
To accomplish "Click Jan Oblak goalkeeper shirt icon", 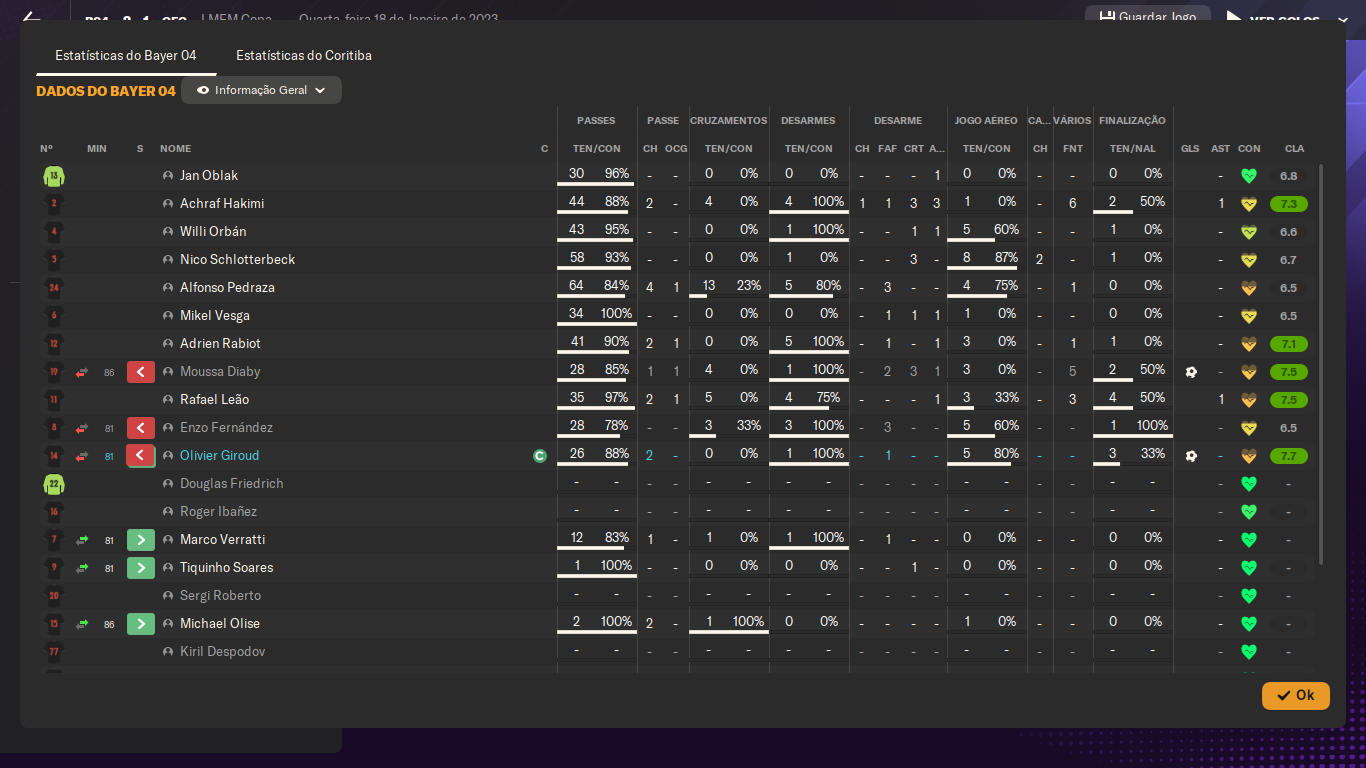I will click(x=53, y=176).
